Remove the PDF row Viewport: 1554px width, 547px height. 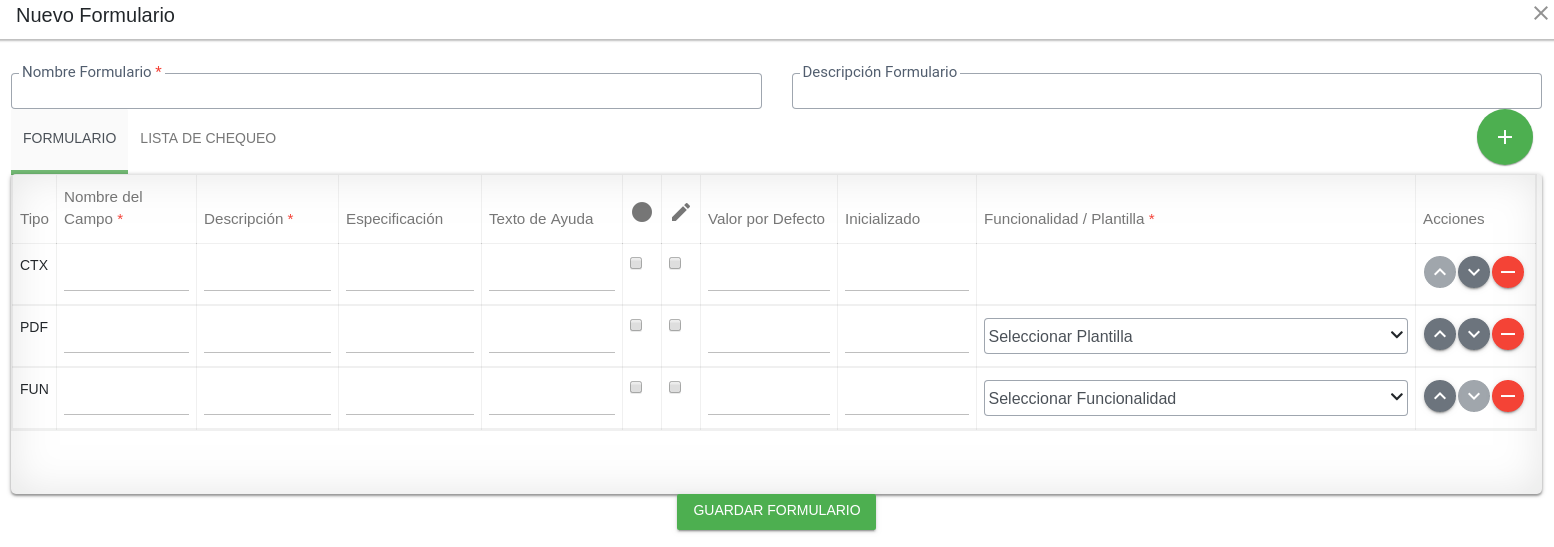[1507, 334]
